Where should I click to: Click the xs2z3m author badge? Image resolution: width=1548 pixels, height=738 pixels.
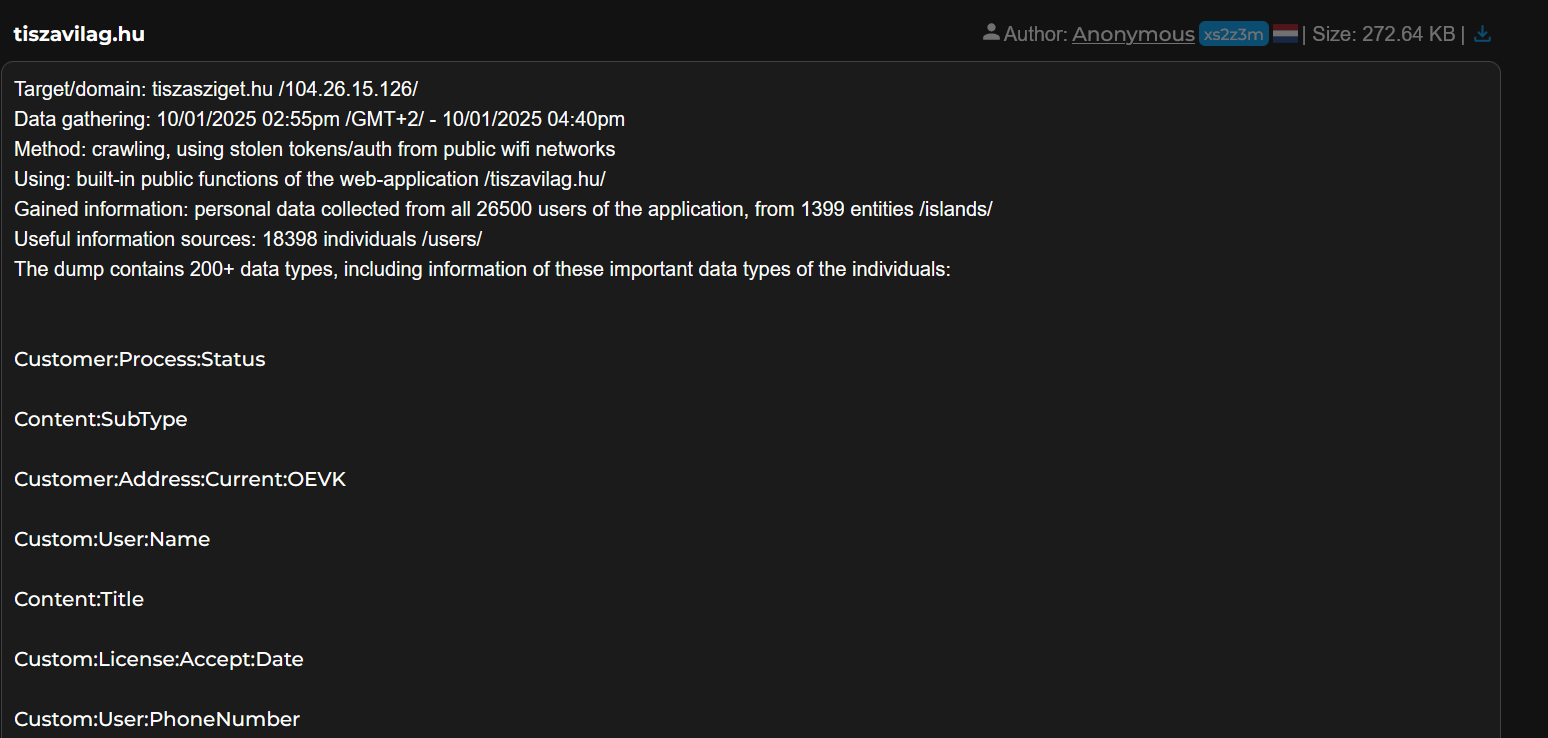click(x=1233, y=34)
